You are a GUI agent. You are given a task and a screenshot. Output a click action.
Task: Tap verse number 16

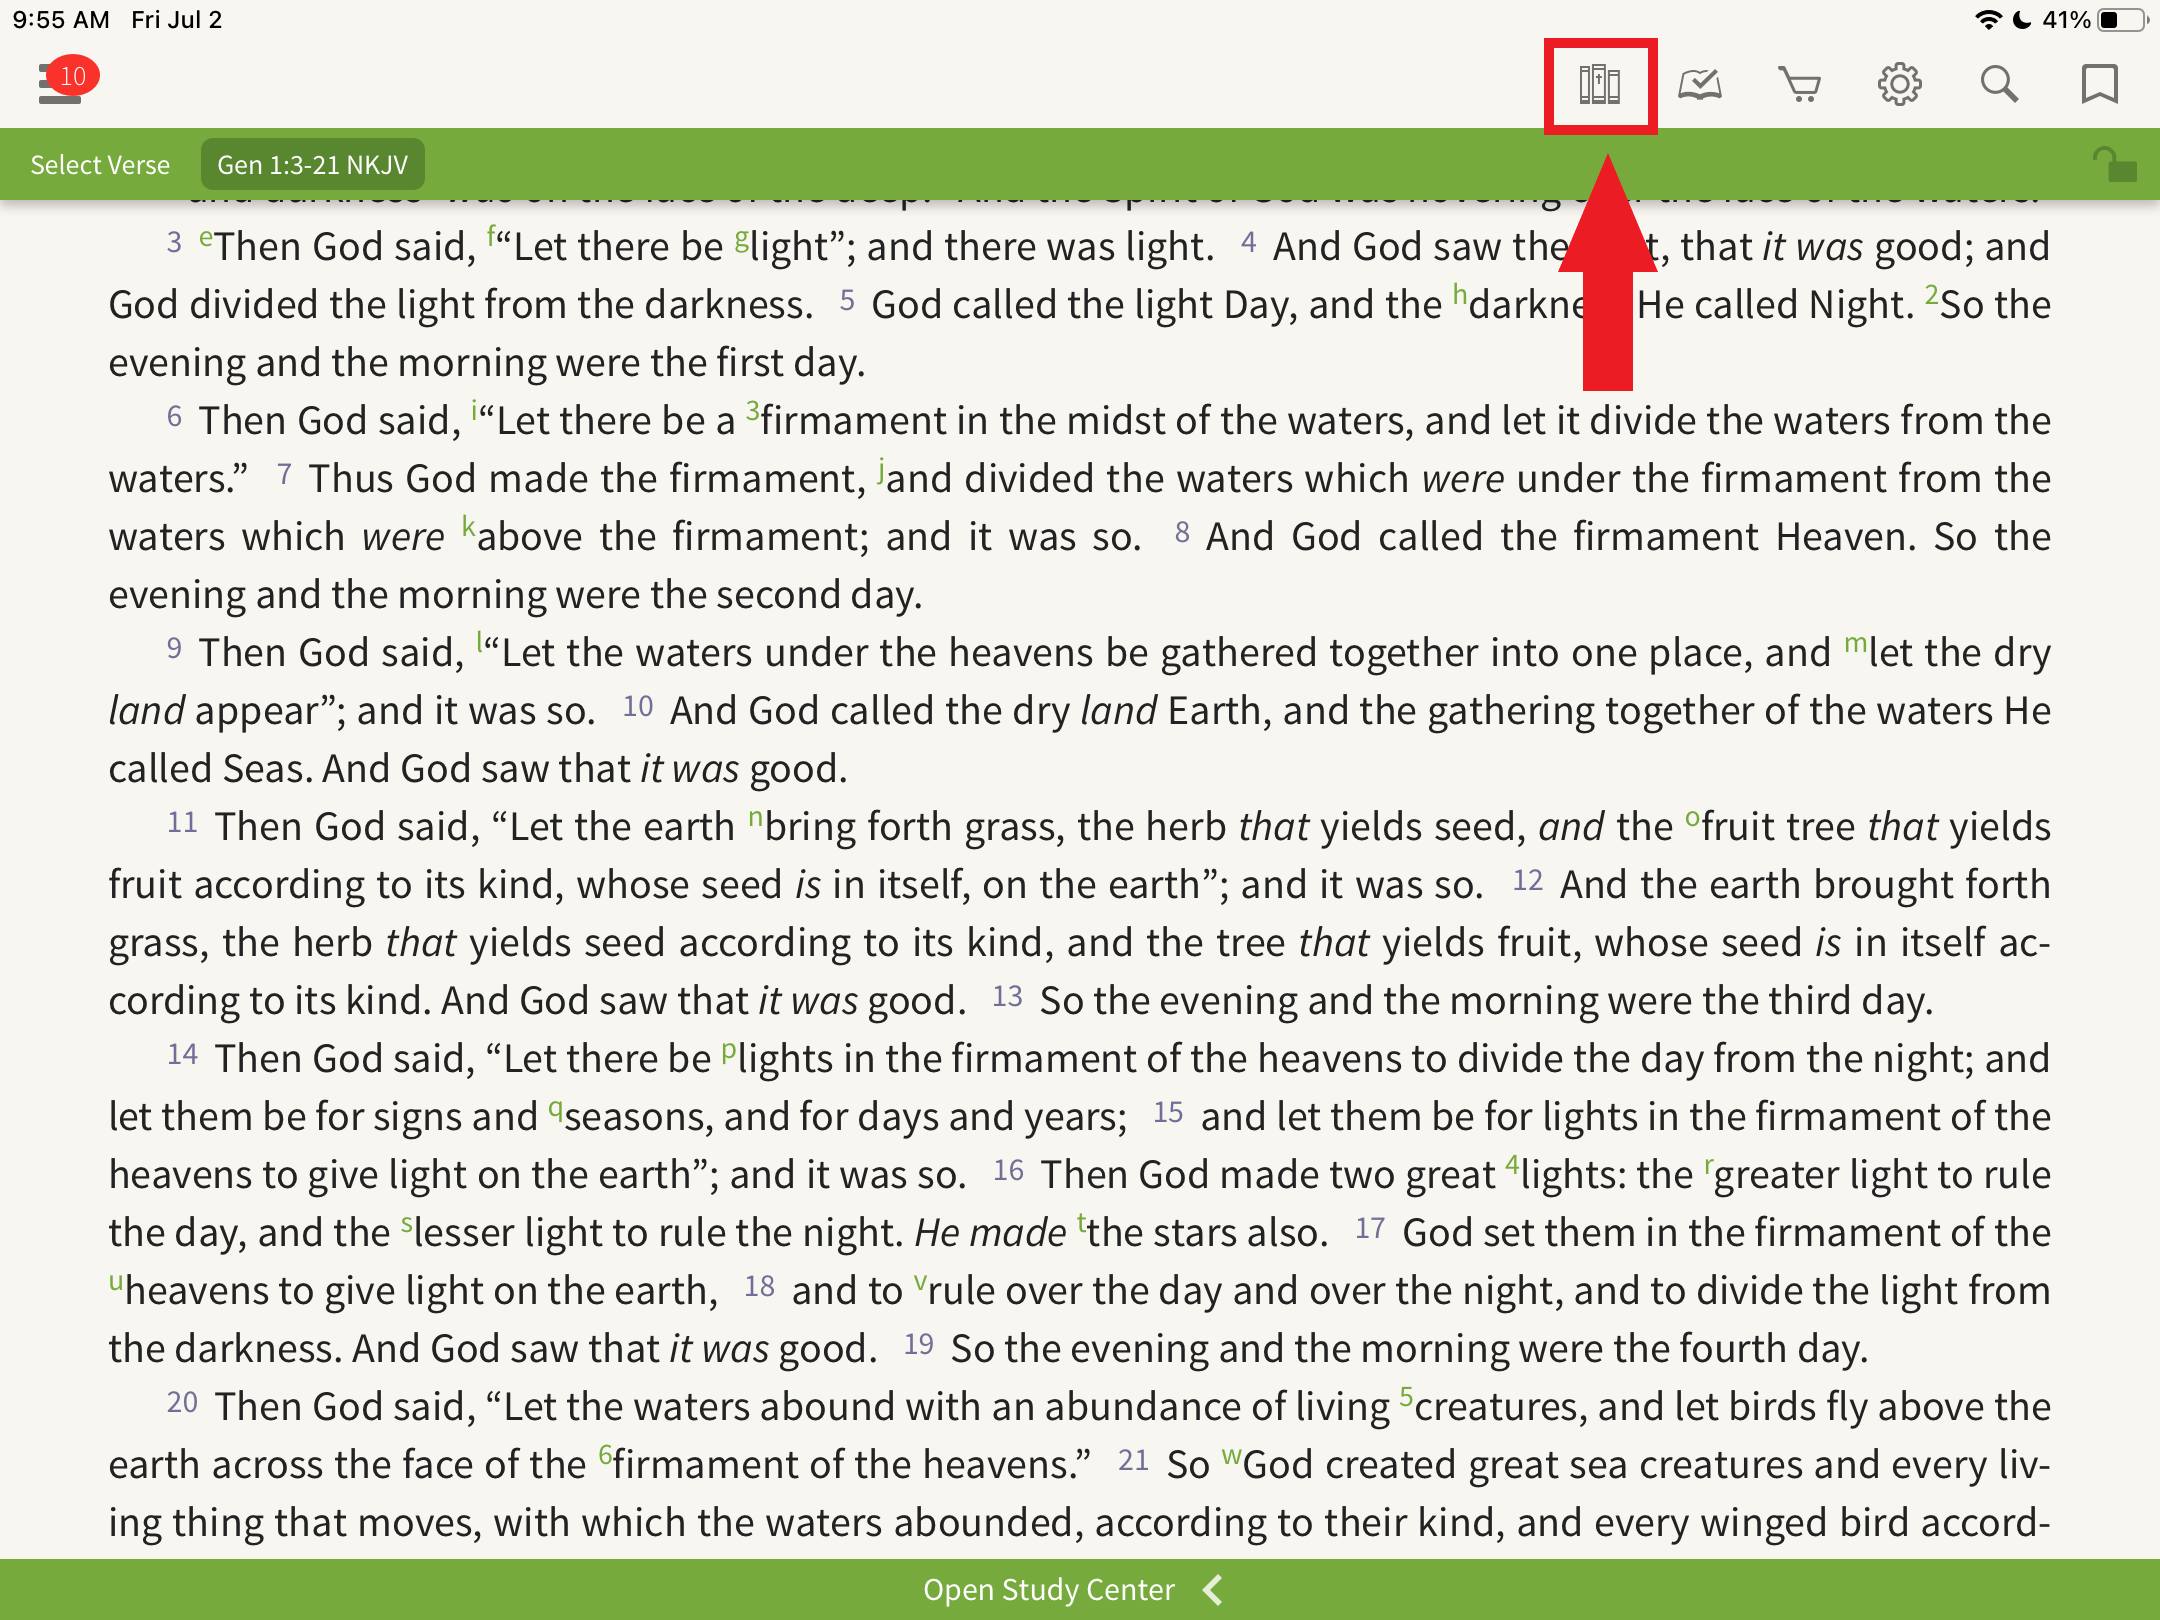pyautogui.click(x=1008, y=1170)
